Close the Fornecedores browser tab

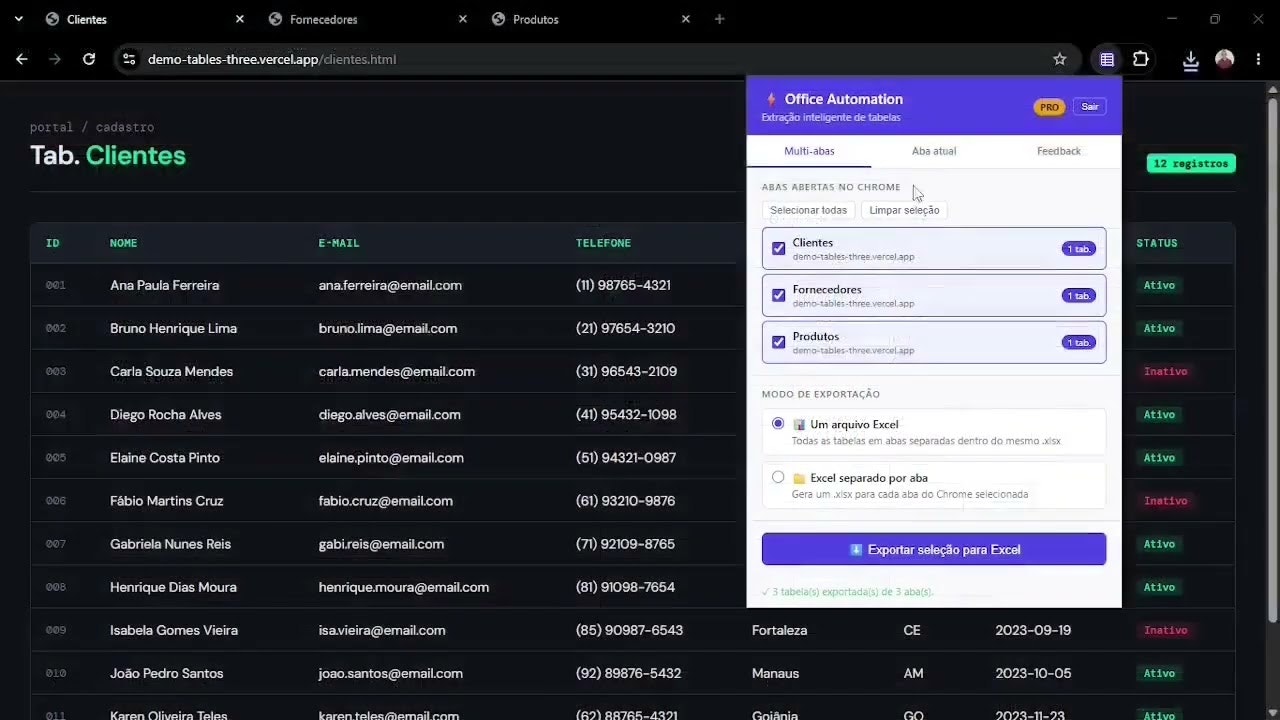462,19
